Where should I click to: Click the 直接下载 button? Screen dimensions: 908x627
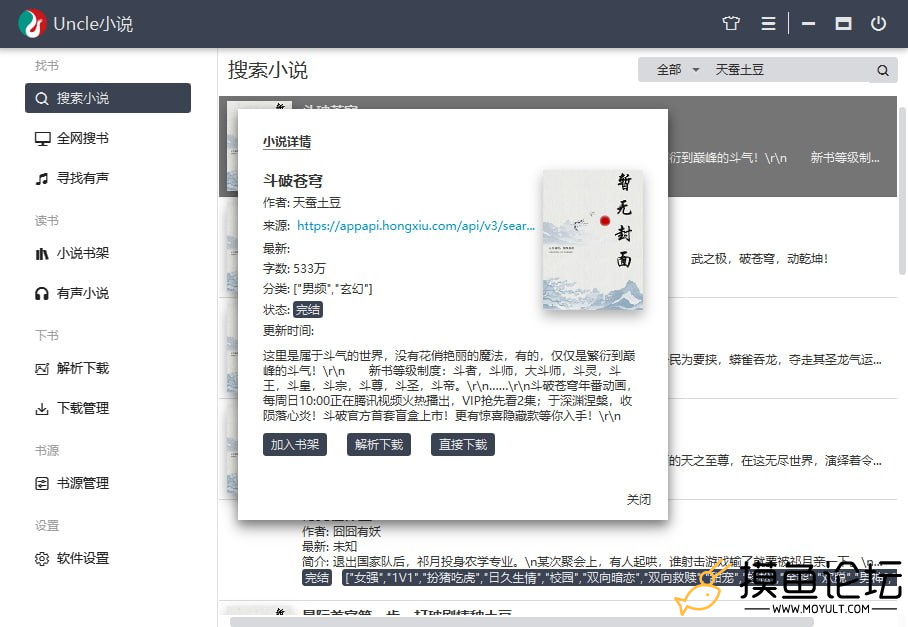click(463, 445)
